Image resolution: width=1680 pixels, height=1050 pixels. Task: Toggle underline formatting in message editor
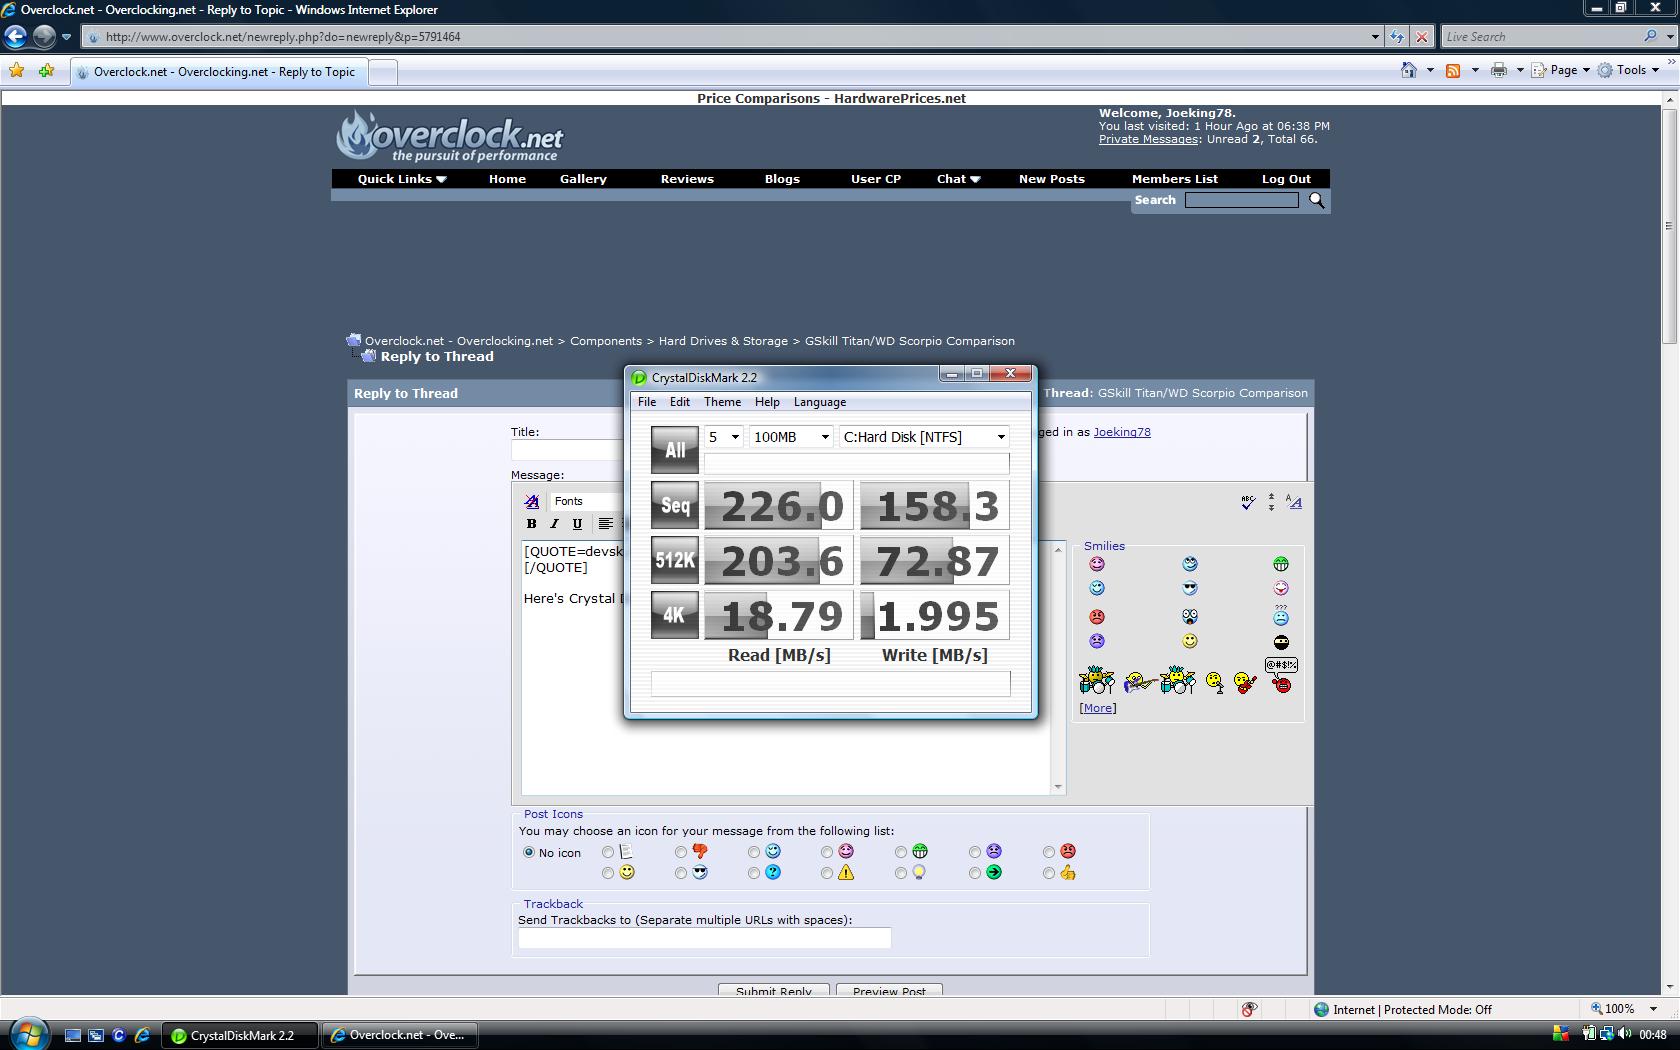click(577, 523)
